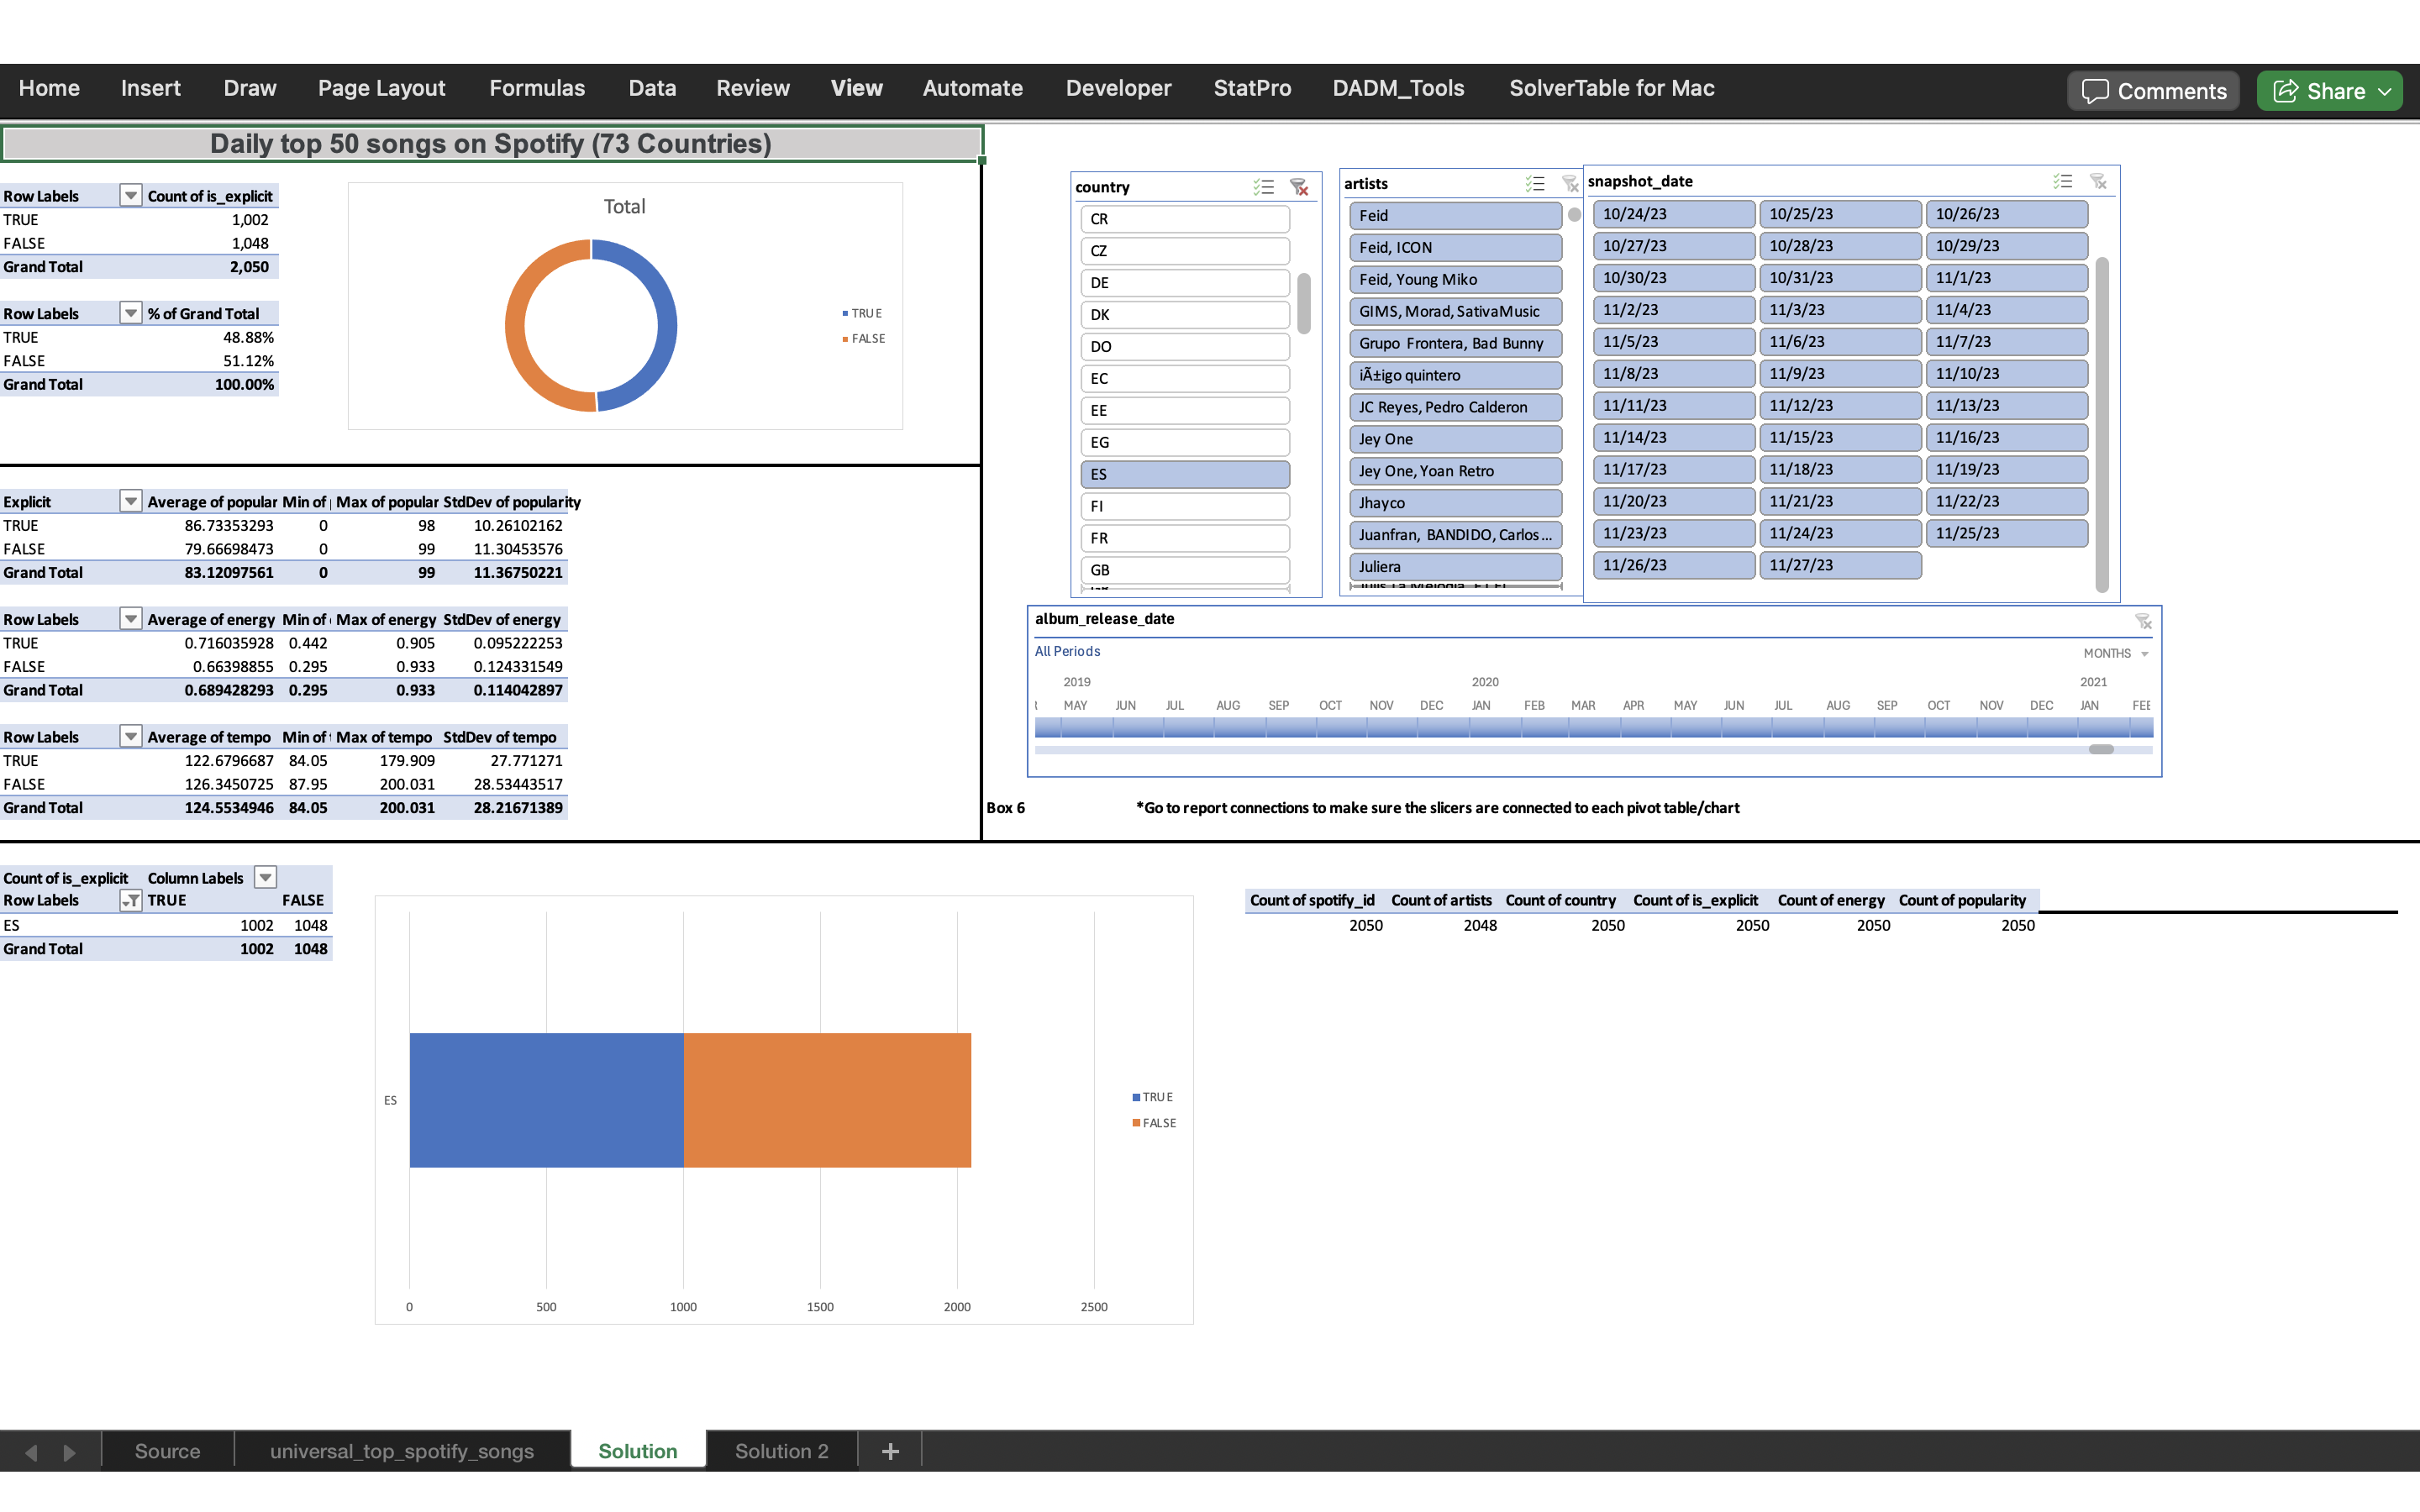Select the dashboard title cell
2420x1512 pixels.
tap(491, 143)
